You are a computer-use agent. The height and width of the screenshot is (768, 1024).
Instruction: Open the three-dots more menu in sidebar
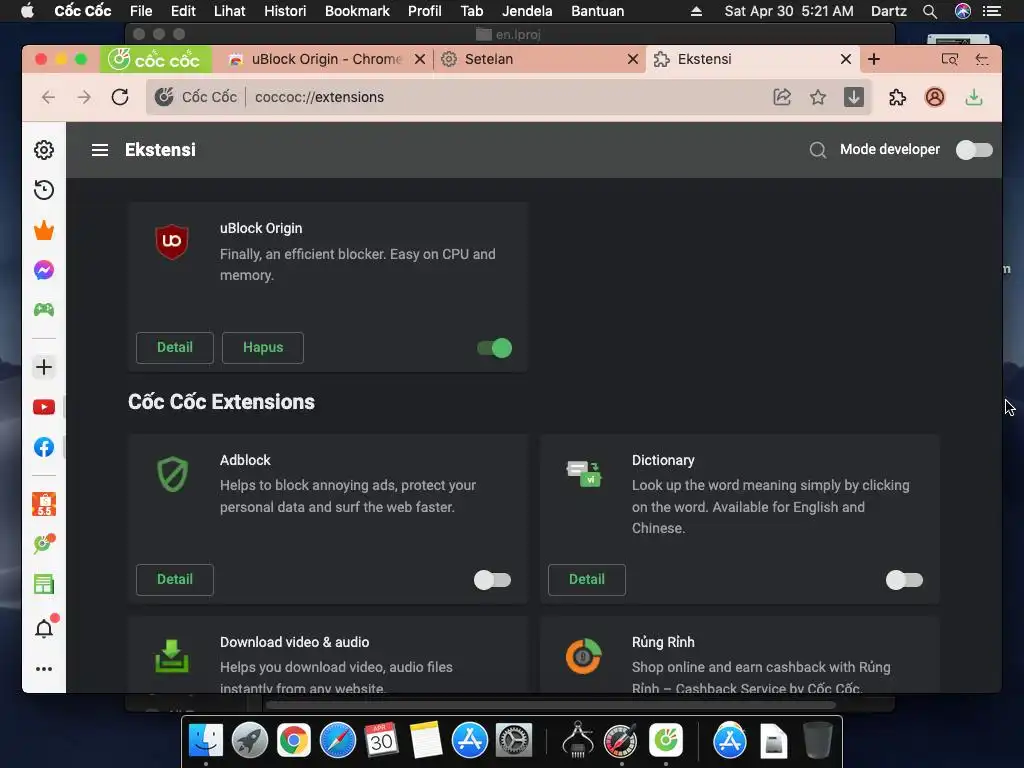[x=44, y=669]
